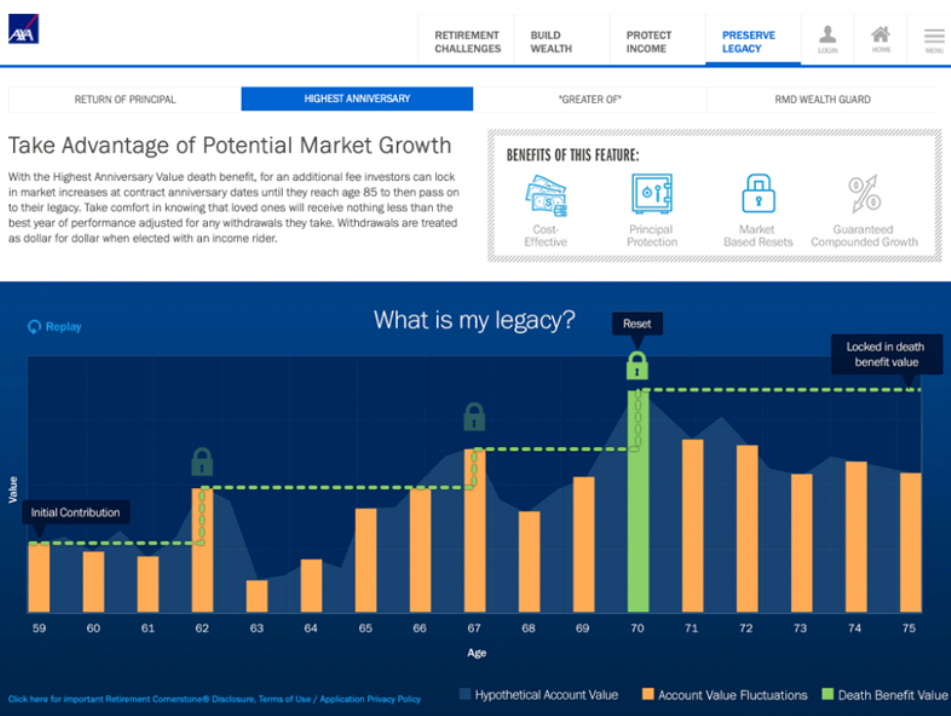Screen dimensions: 951x716
Task: Switch to the "Greater Of" tab
Action: pos(589,99)
